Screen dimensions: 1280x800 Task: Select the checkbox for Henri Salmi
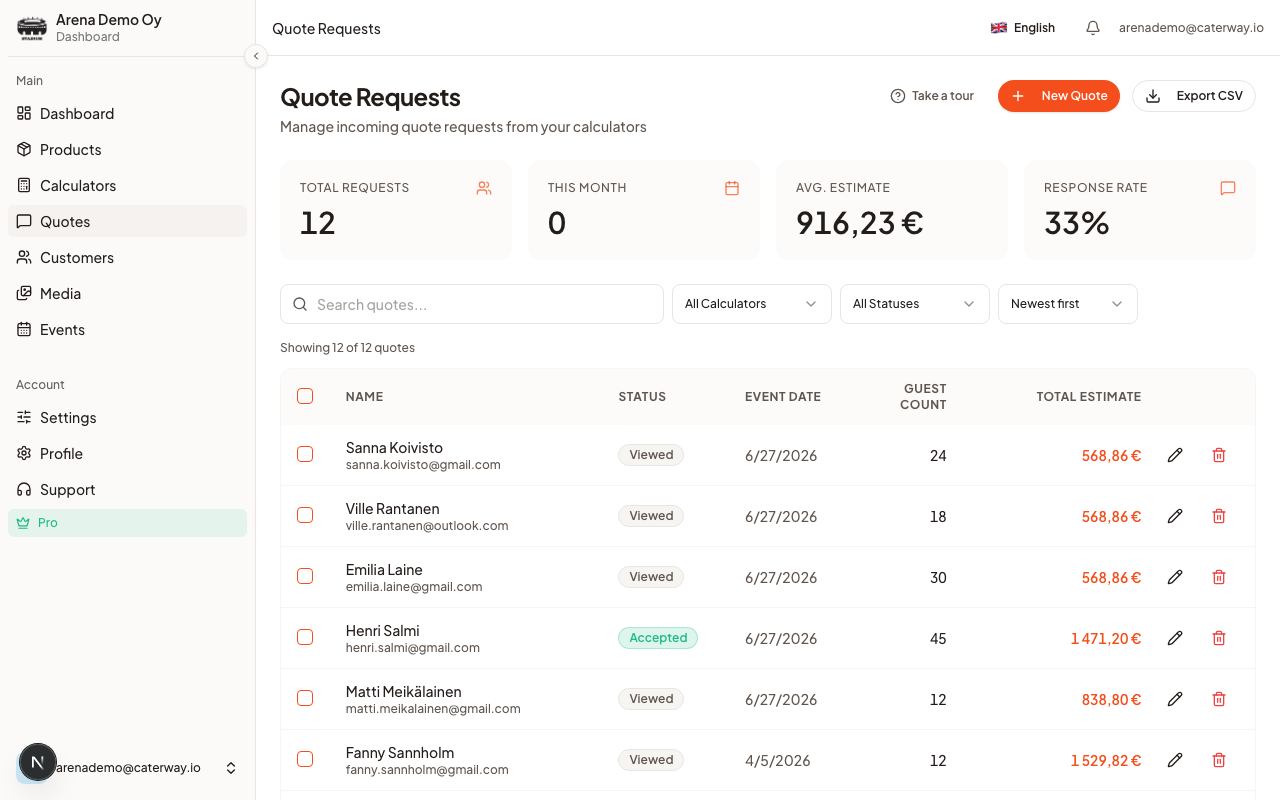tap(305, 637)
